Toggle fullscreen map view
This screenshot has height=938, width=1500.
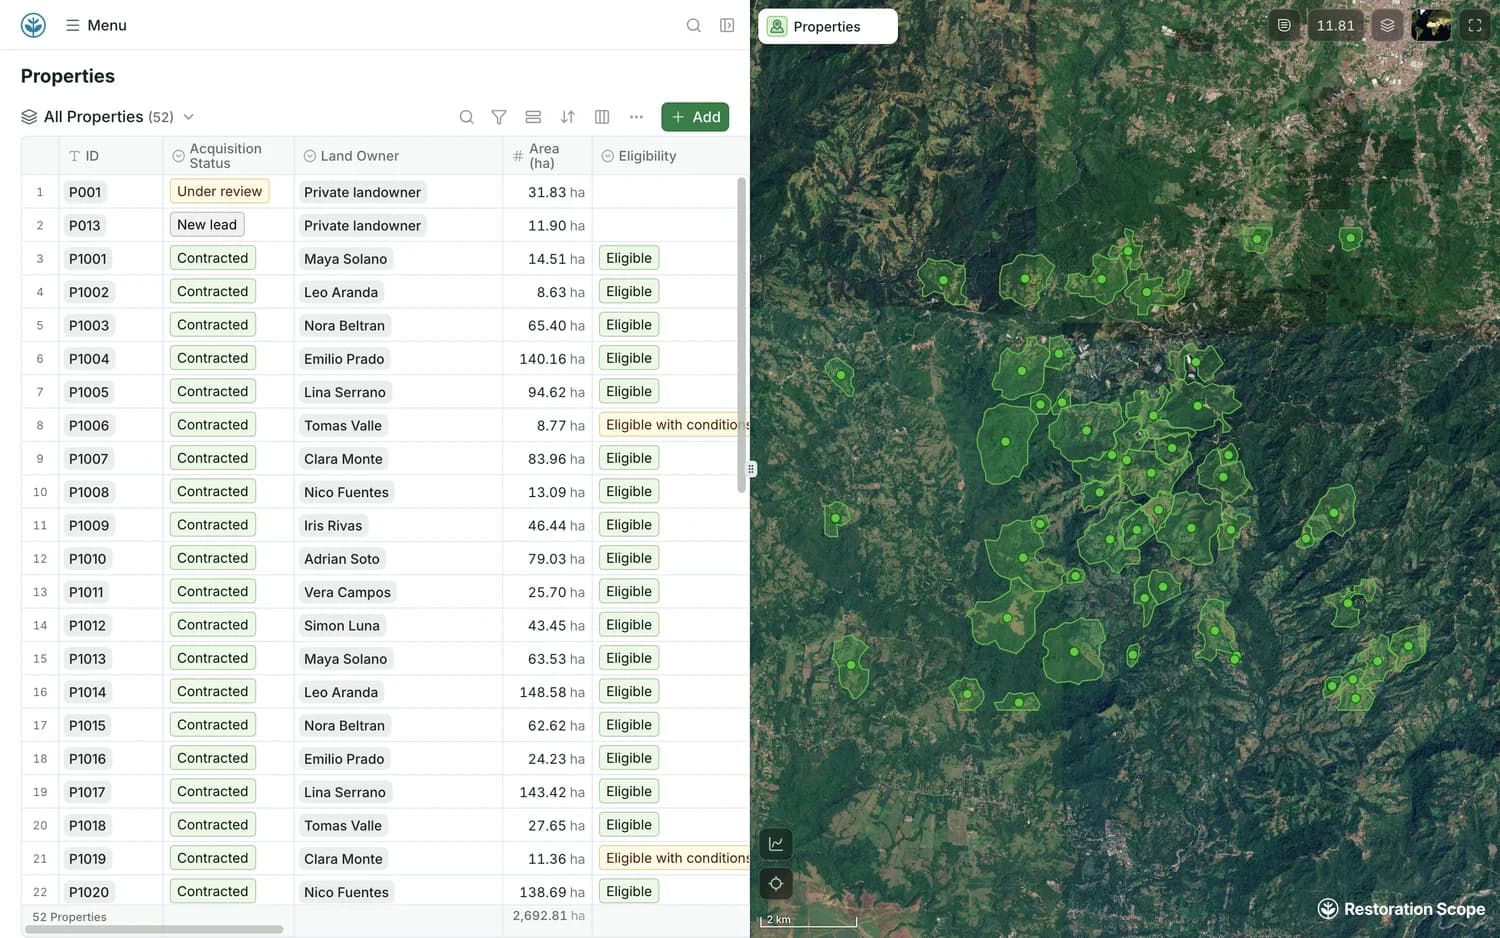tap(1475, 26)
